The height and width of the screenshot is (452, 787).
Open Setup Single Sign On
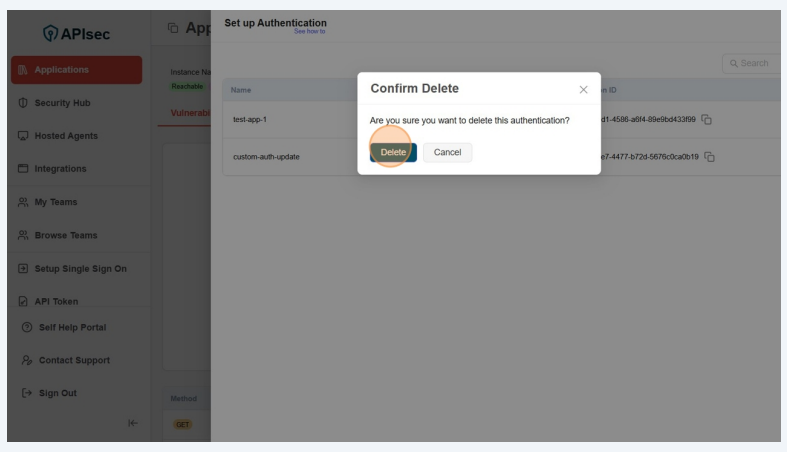[x=80, y=269]
